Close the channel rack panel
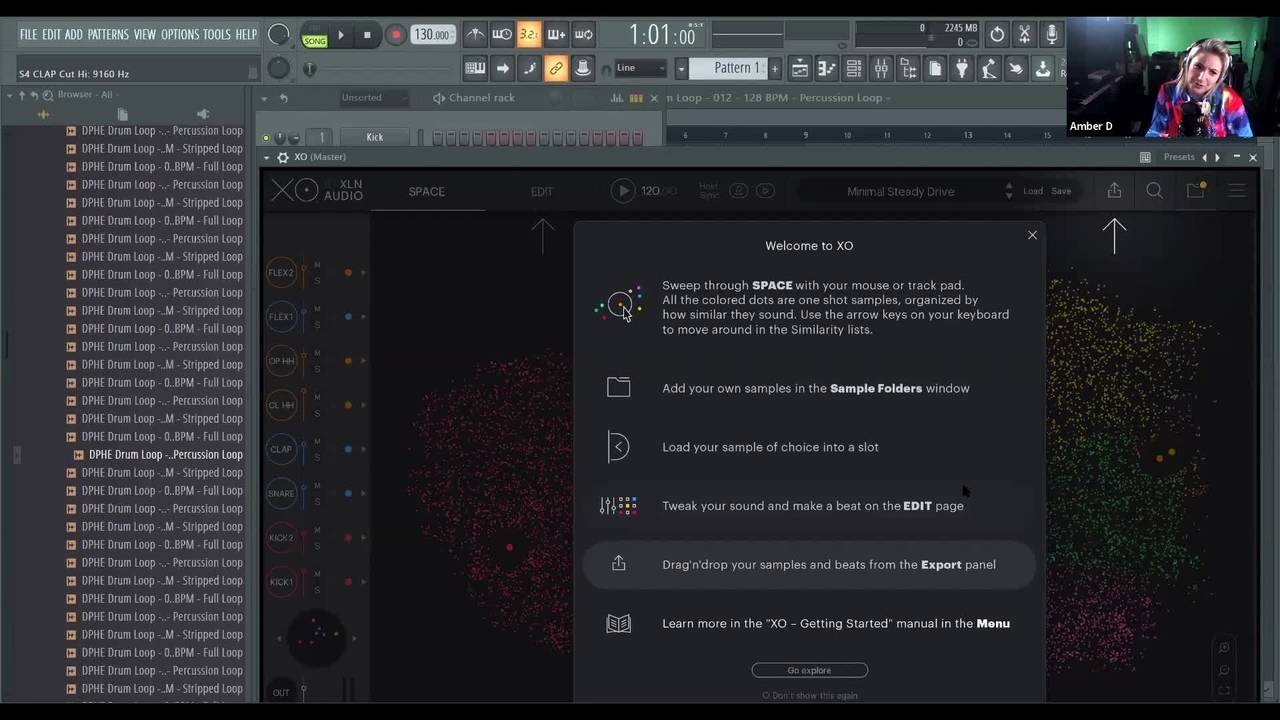Viewport: 1280px width, 720px height. (654, 98)
